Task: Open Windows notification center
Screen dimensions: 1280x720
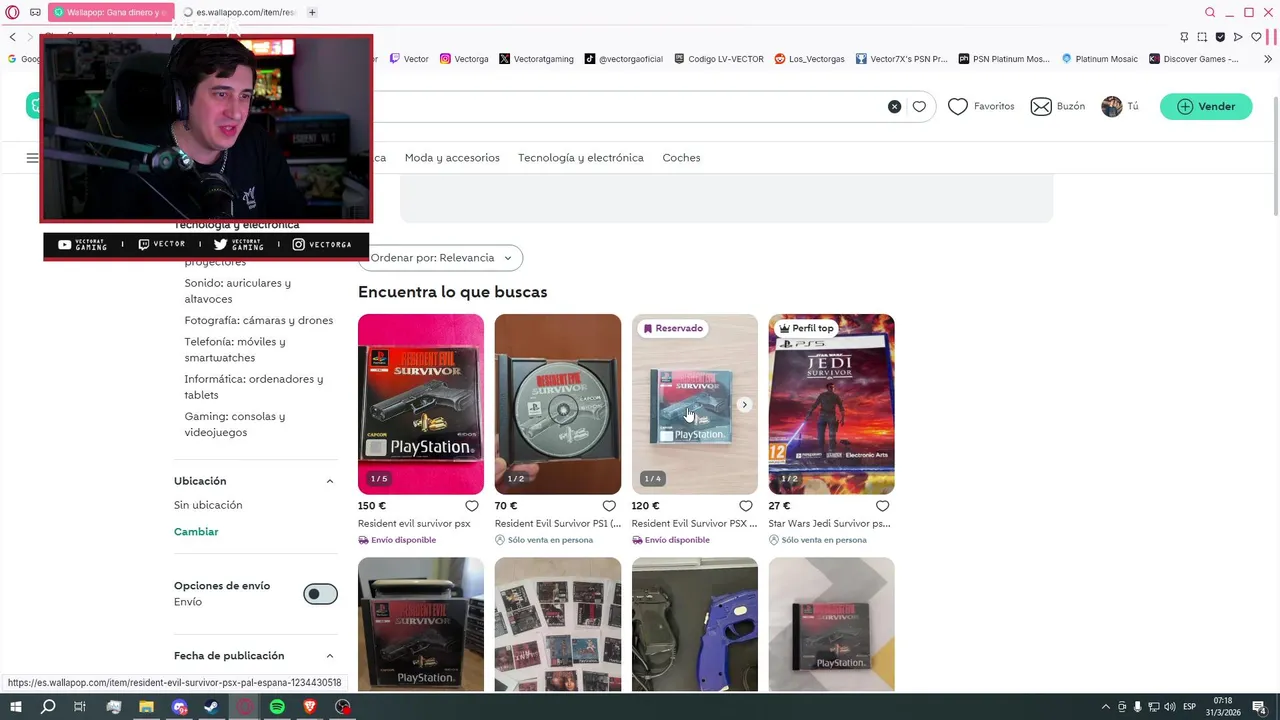Action: (1257, 707)
